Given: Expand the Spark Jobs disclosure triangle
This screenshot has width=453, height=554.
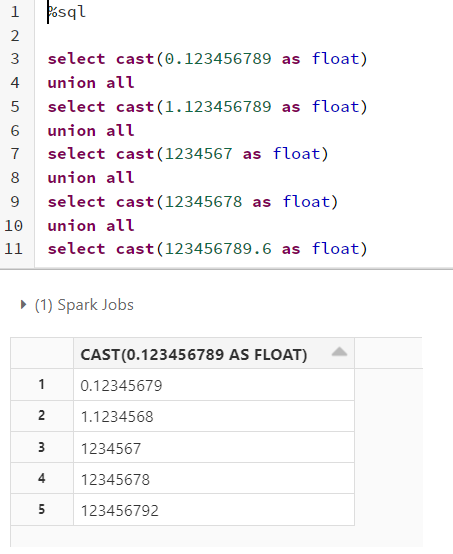Looking at the screenshot, I should tap(23, 305).
